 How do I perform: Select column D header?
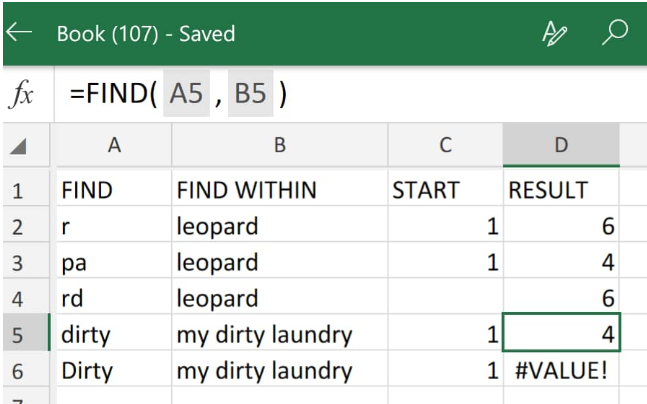pos(561,145)
